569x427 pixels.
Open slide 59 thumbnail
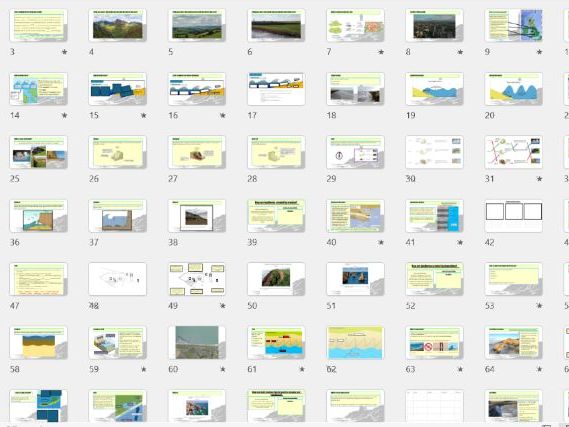coord(118,343)
